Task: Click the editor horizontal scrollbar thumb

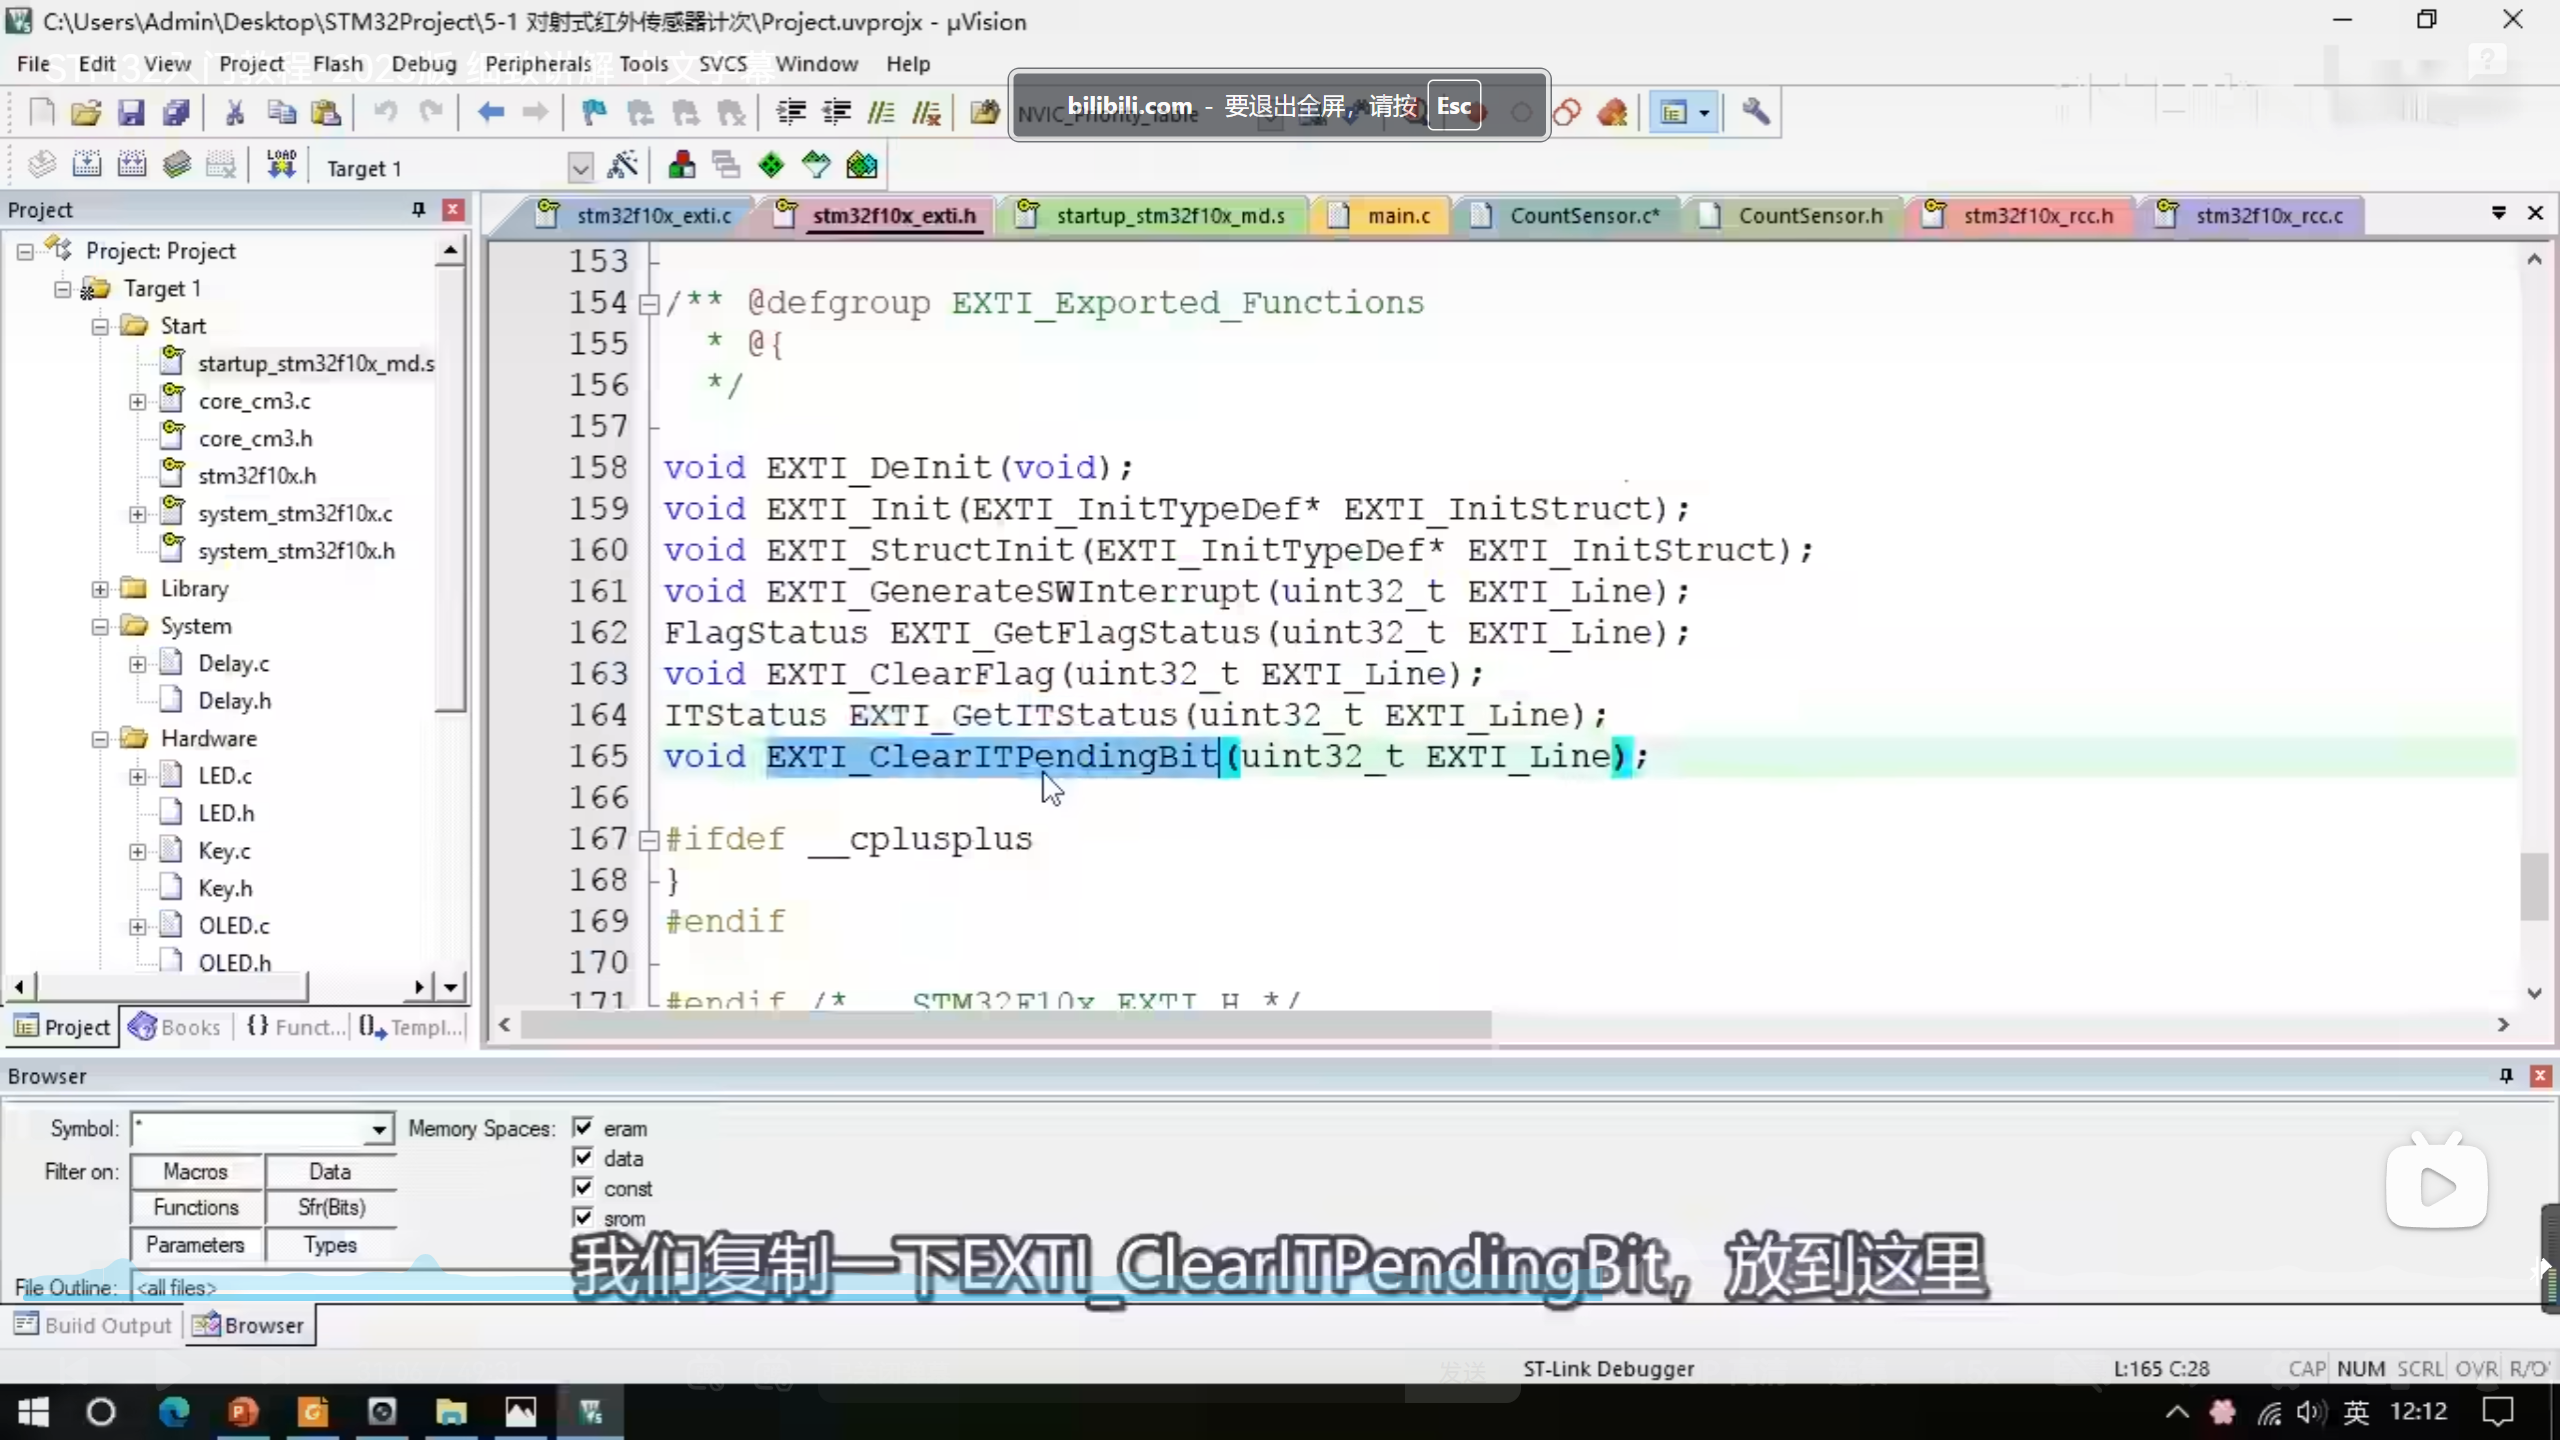Action: (x=1005, y=1025)
